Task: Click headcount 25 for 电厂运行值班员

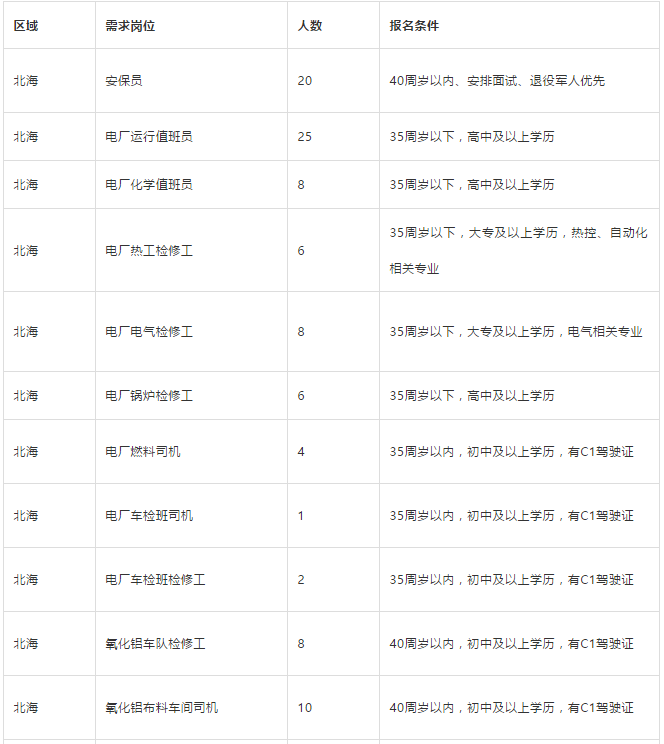Action: [304, 136]
